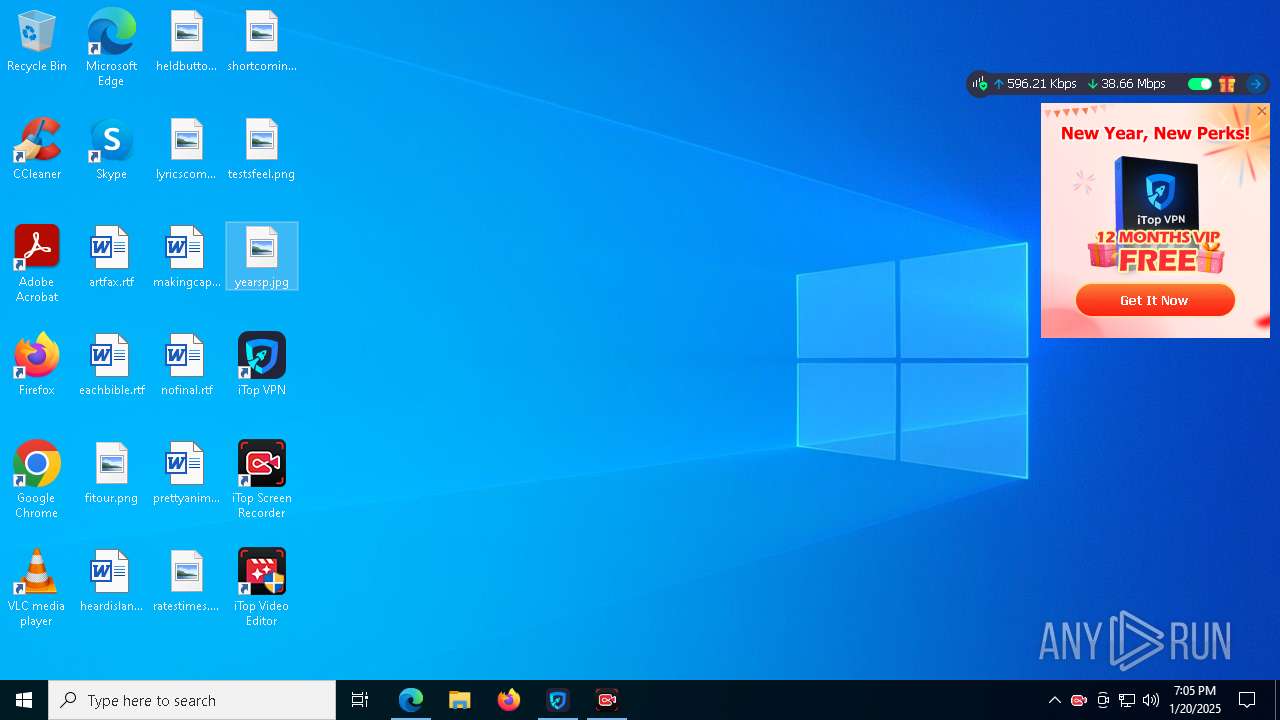1280x720 pixels.
Task: Expand the hidden system tray icons
Action: click(x=1054, y=700)
